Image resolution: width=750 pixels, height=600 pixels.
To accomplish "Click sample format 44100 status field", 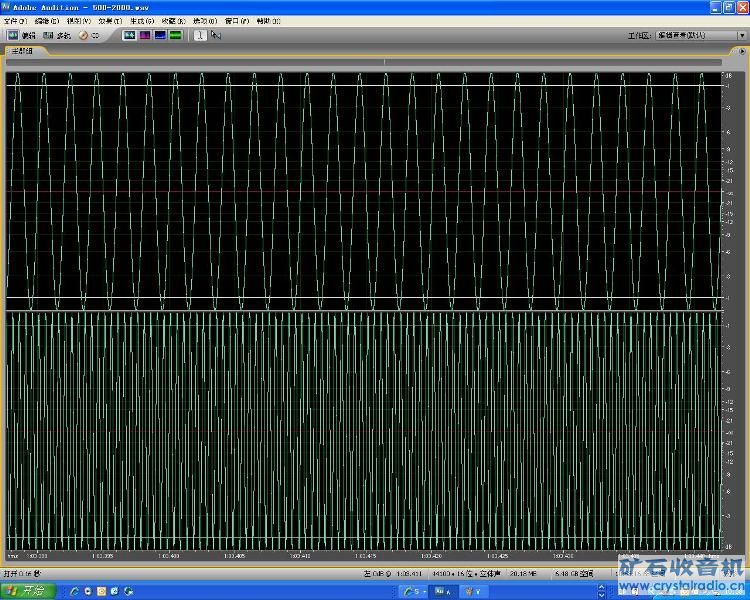I will pos(466,573).
